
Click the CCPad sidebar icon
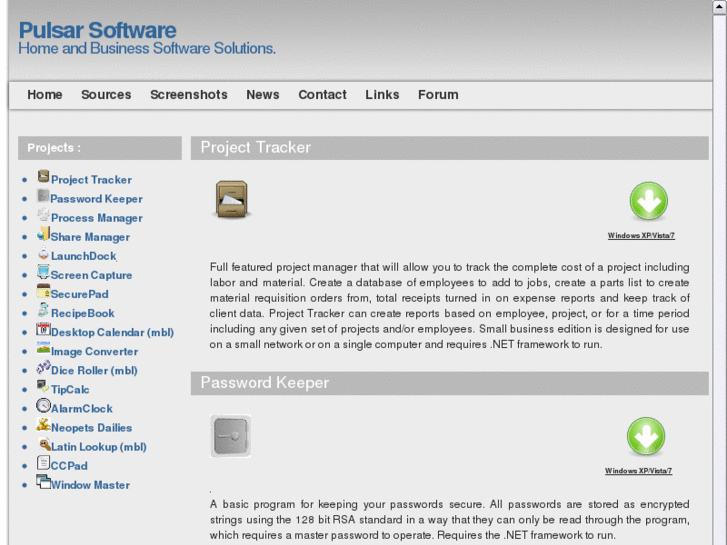pos(43,462)
